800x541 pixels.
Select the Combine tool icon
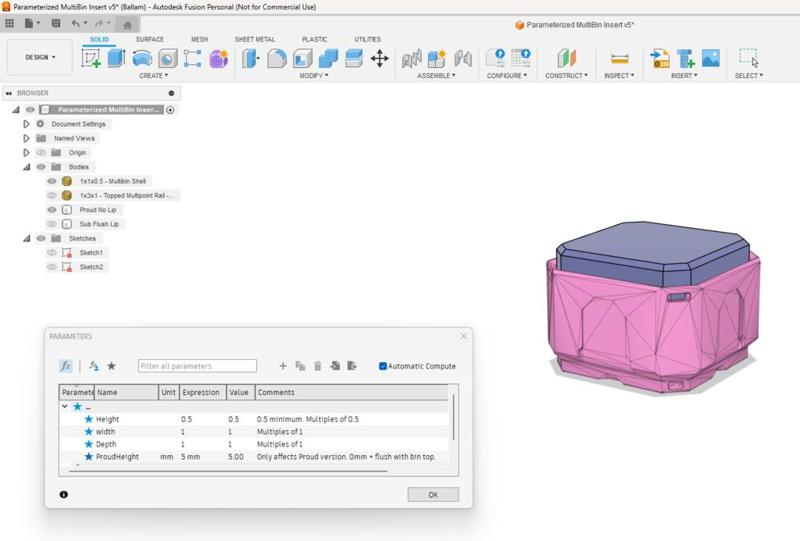coord(328,58)
